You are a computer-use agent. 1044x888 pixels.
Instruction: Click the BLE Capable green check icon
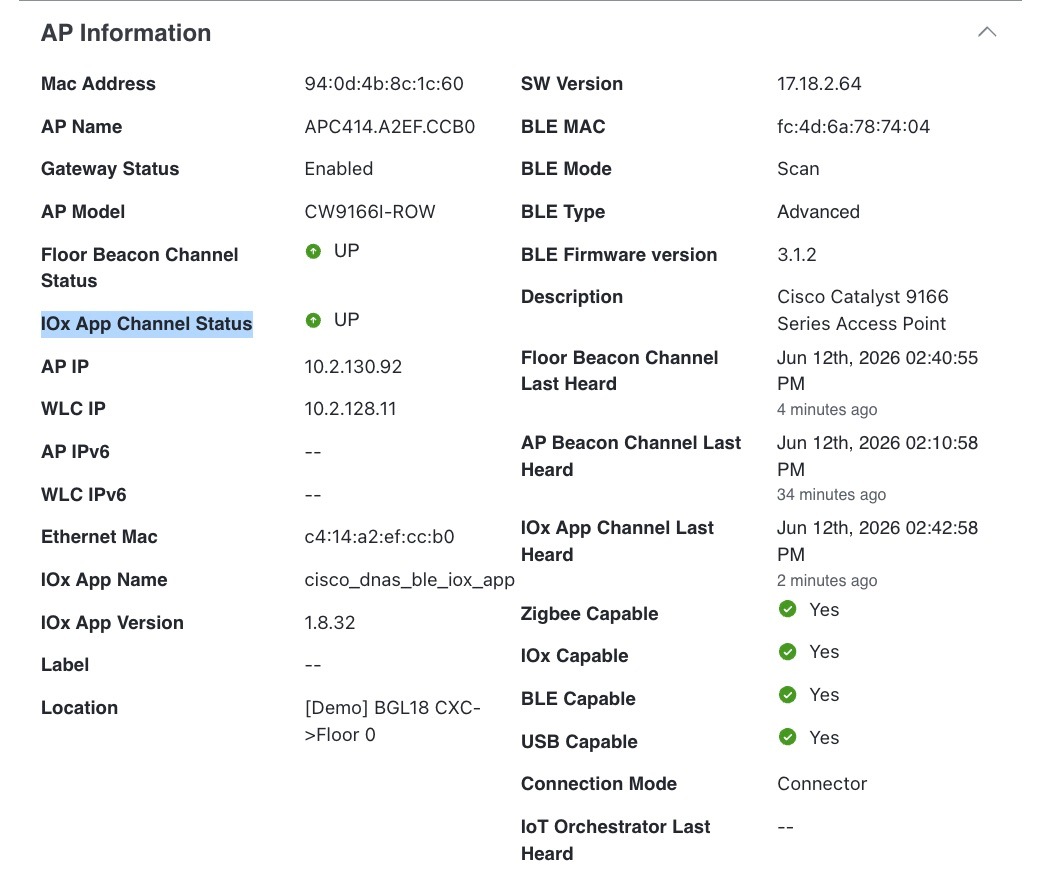click(x=787, y=694)
